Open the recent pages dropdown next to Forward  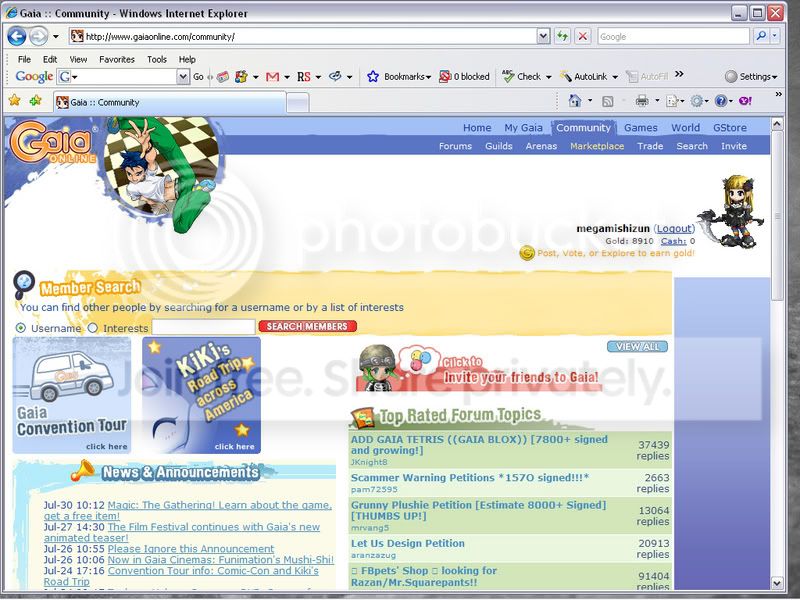[x=56, y=37]
